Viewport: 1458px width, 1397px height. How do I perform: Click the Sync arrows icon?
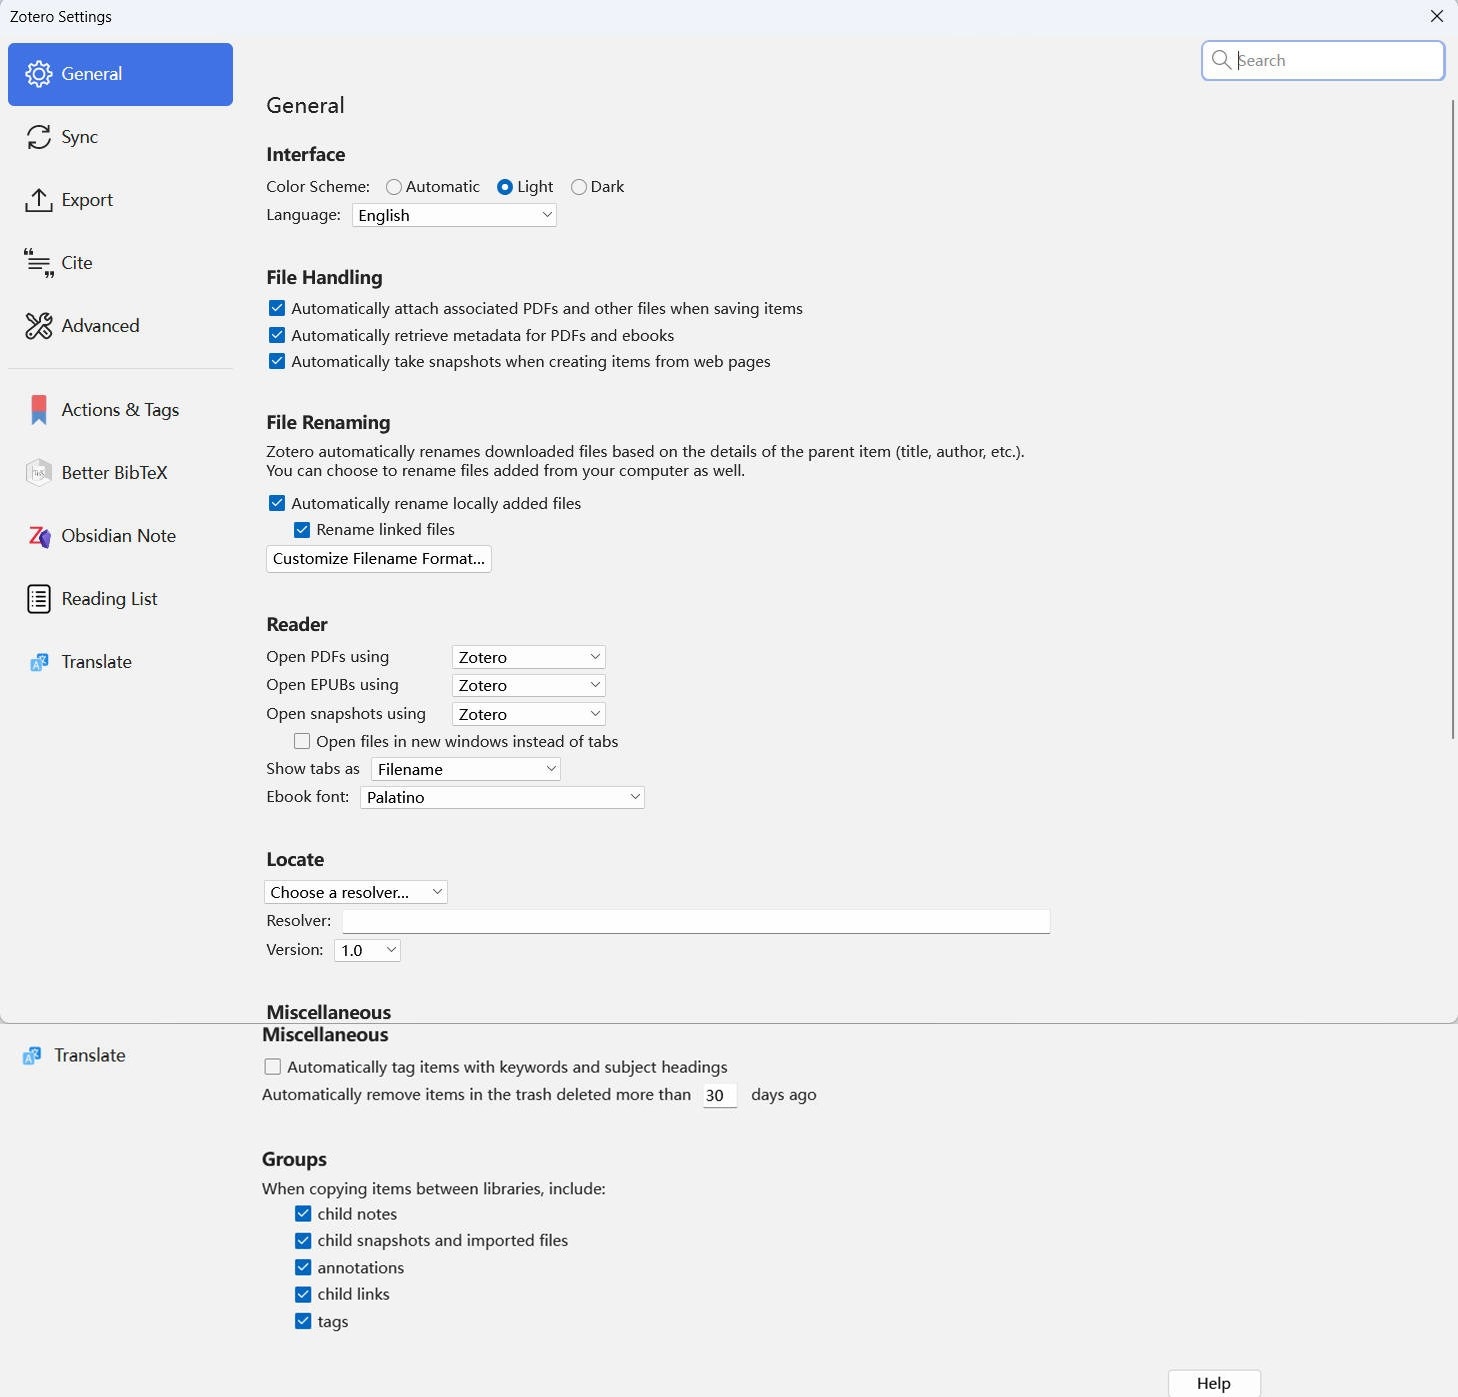pos(38,137)
